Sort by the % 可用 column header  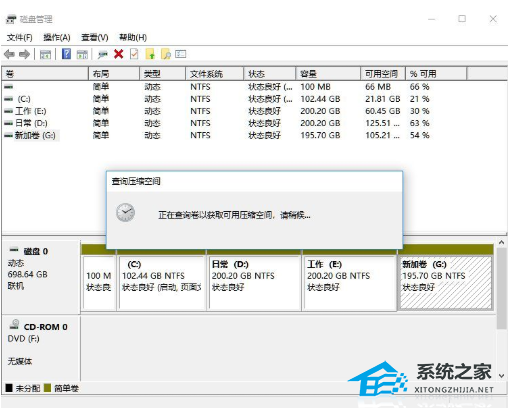tap(436, 74)
